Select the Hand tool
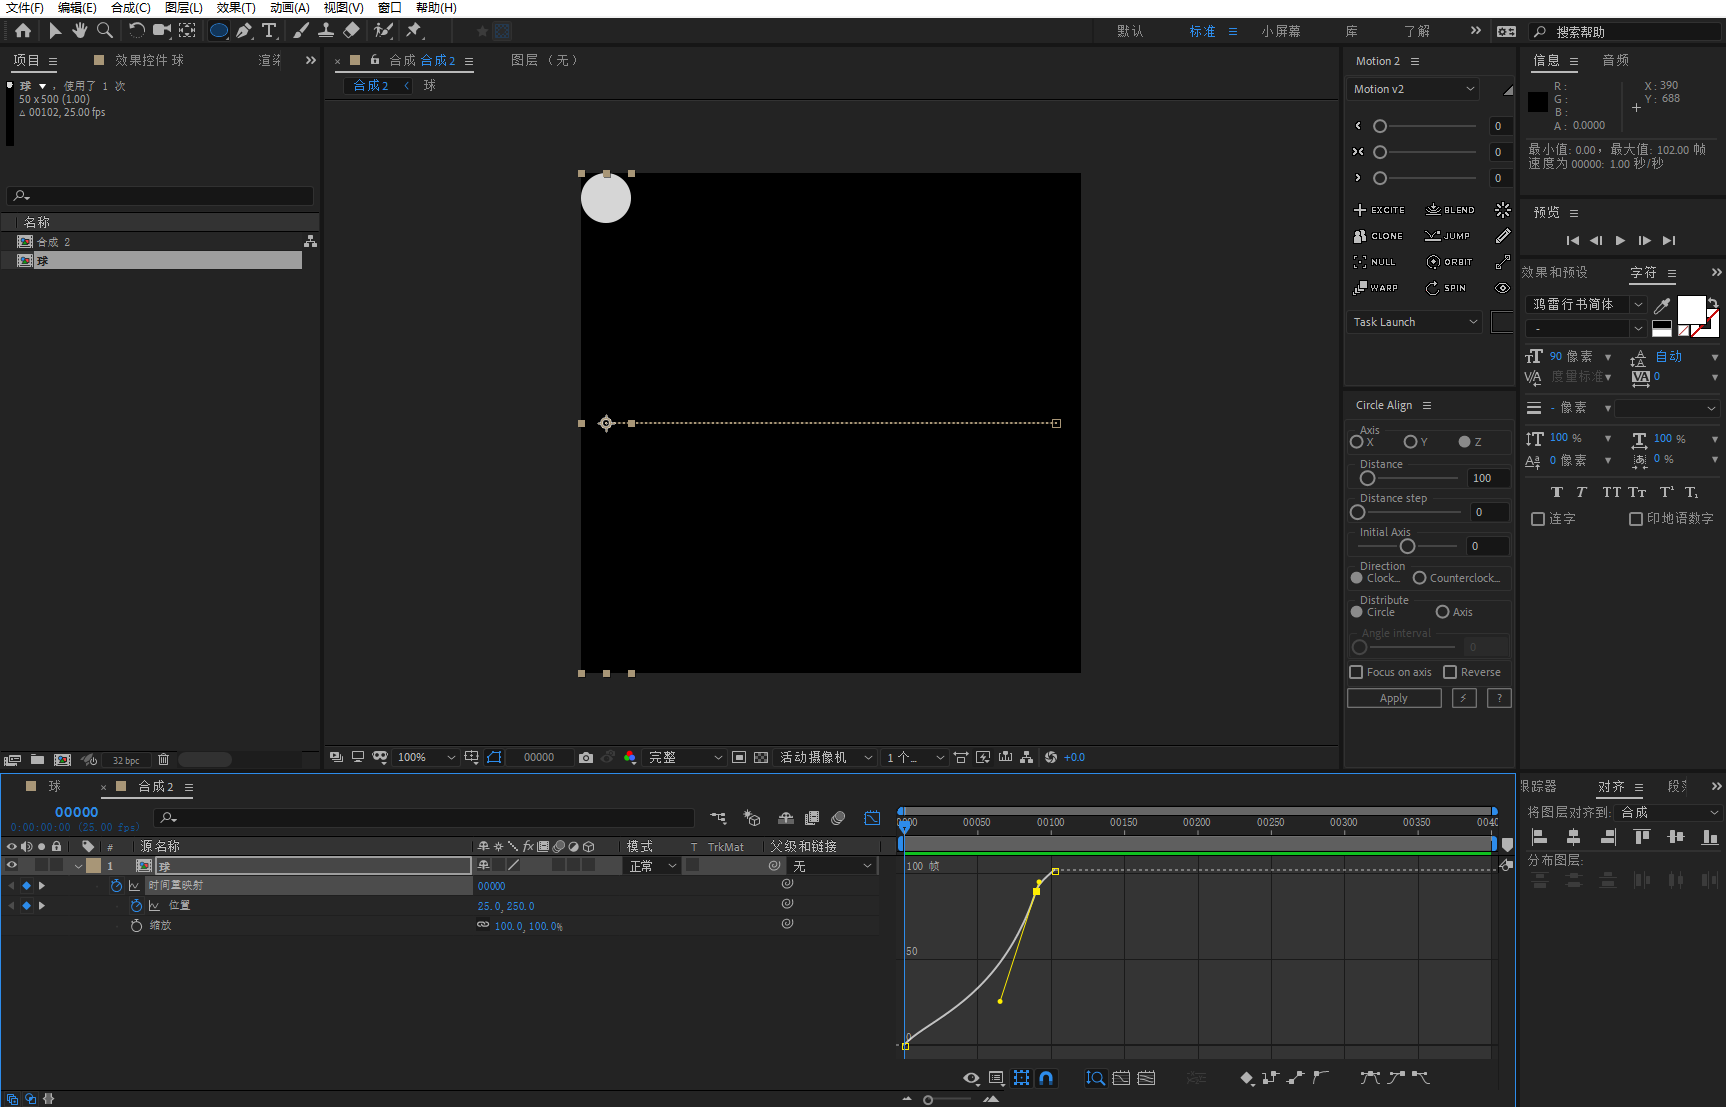1726x1107 pixels. click(80, 31)
